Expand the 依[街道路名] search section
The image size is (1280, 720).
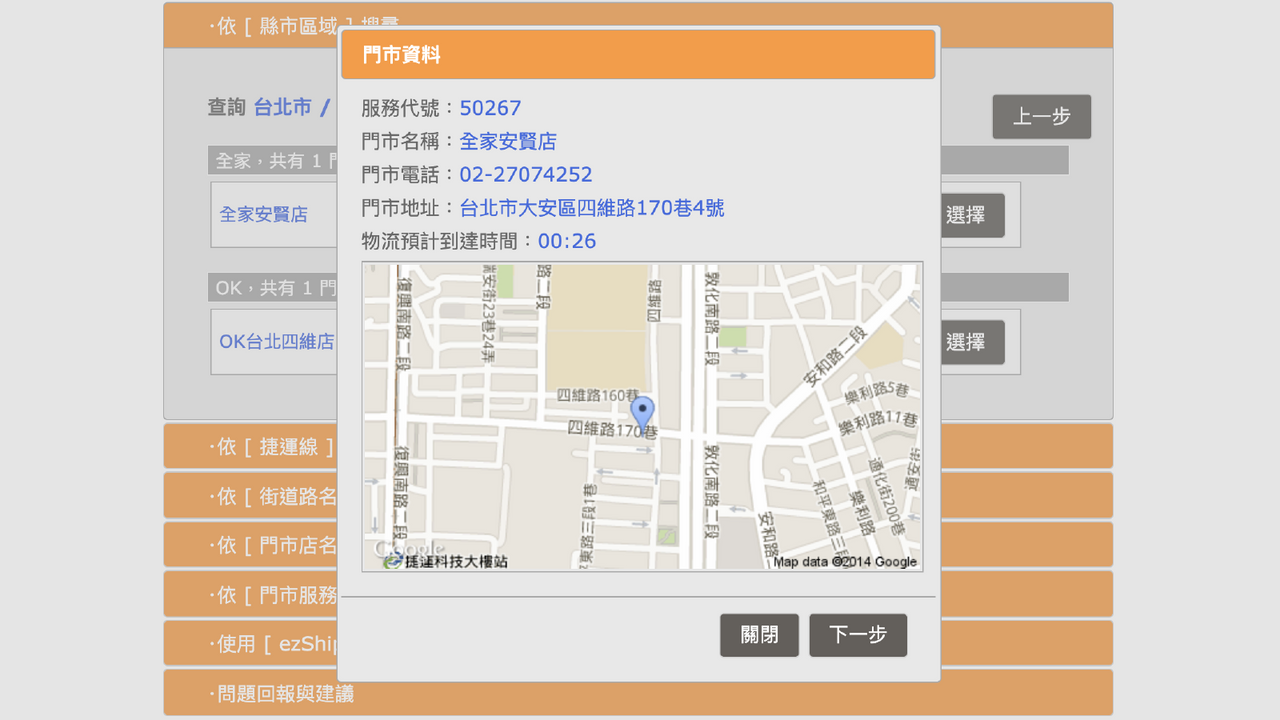tap(250, 495)
